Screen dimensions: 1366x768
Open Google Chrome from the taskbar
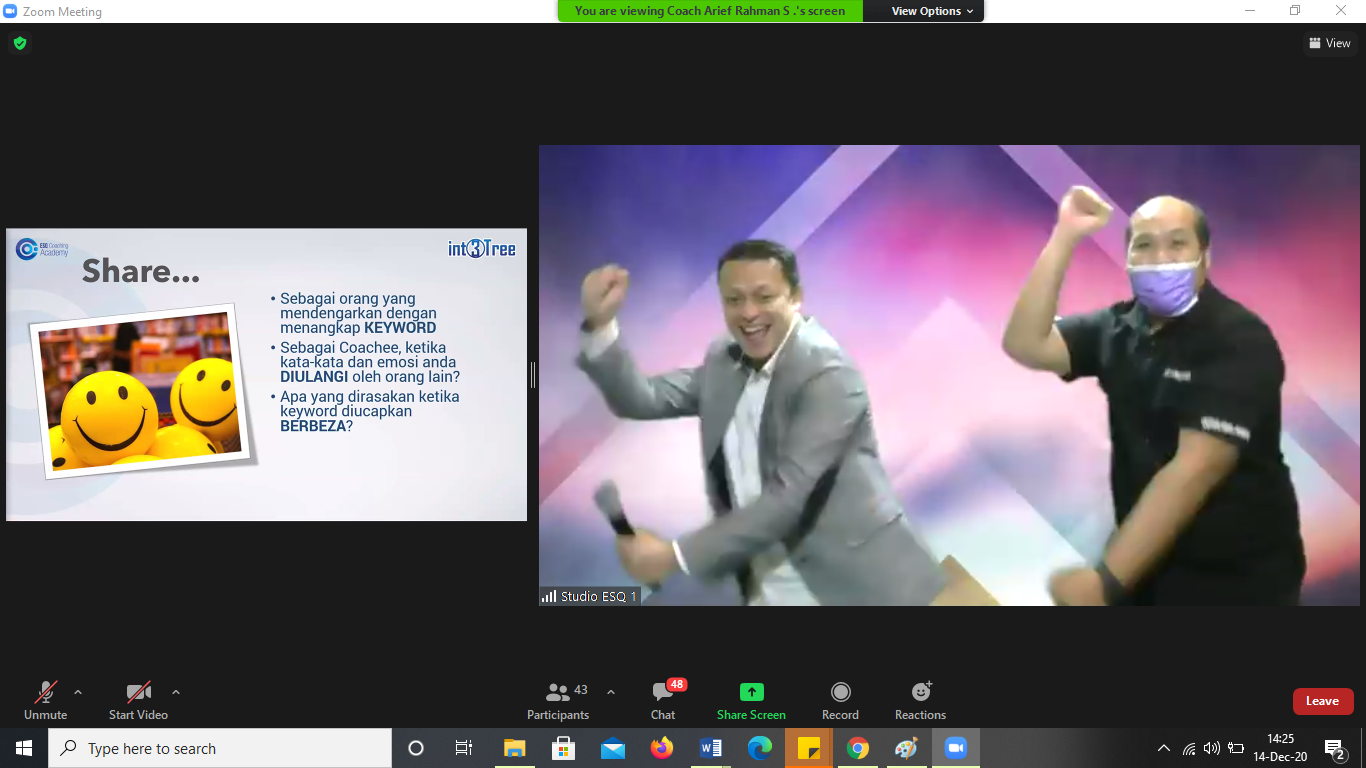(x=857, y=748)
